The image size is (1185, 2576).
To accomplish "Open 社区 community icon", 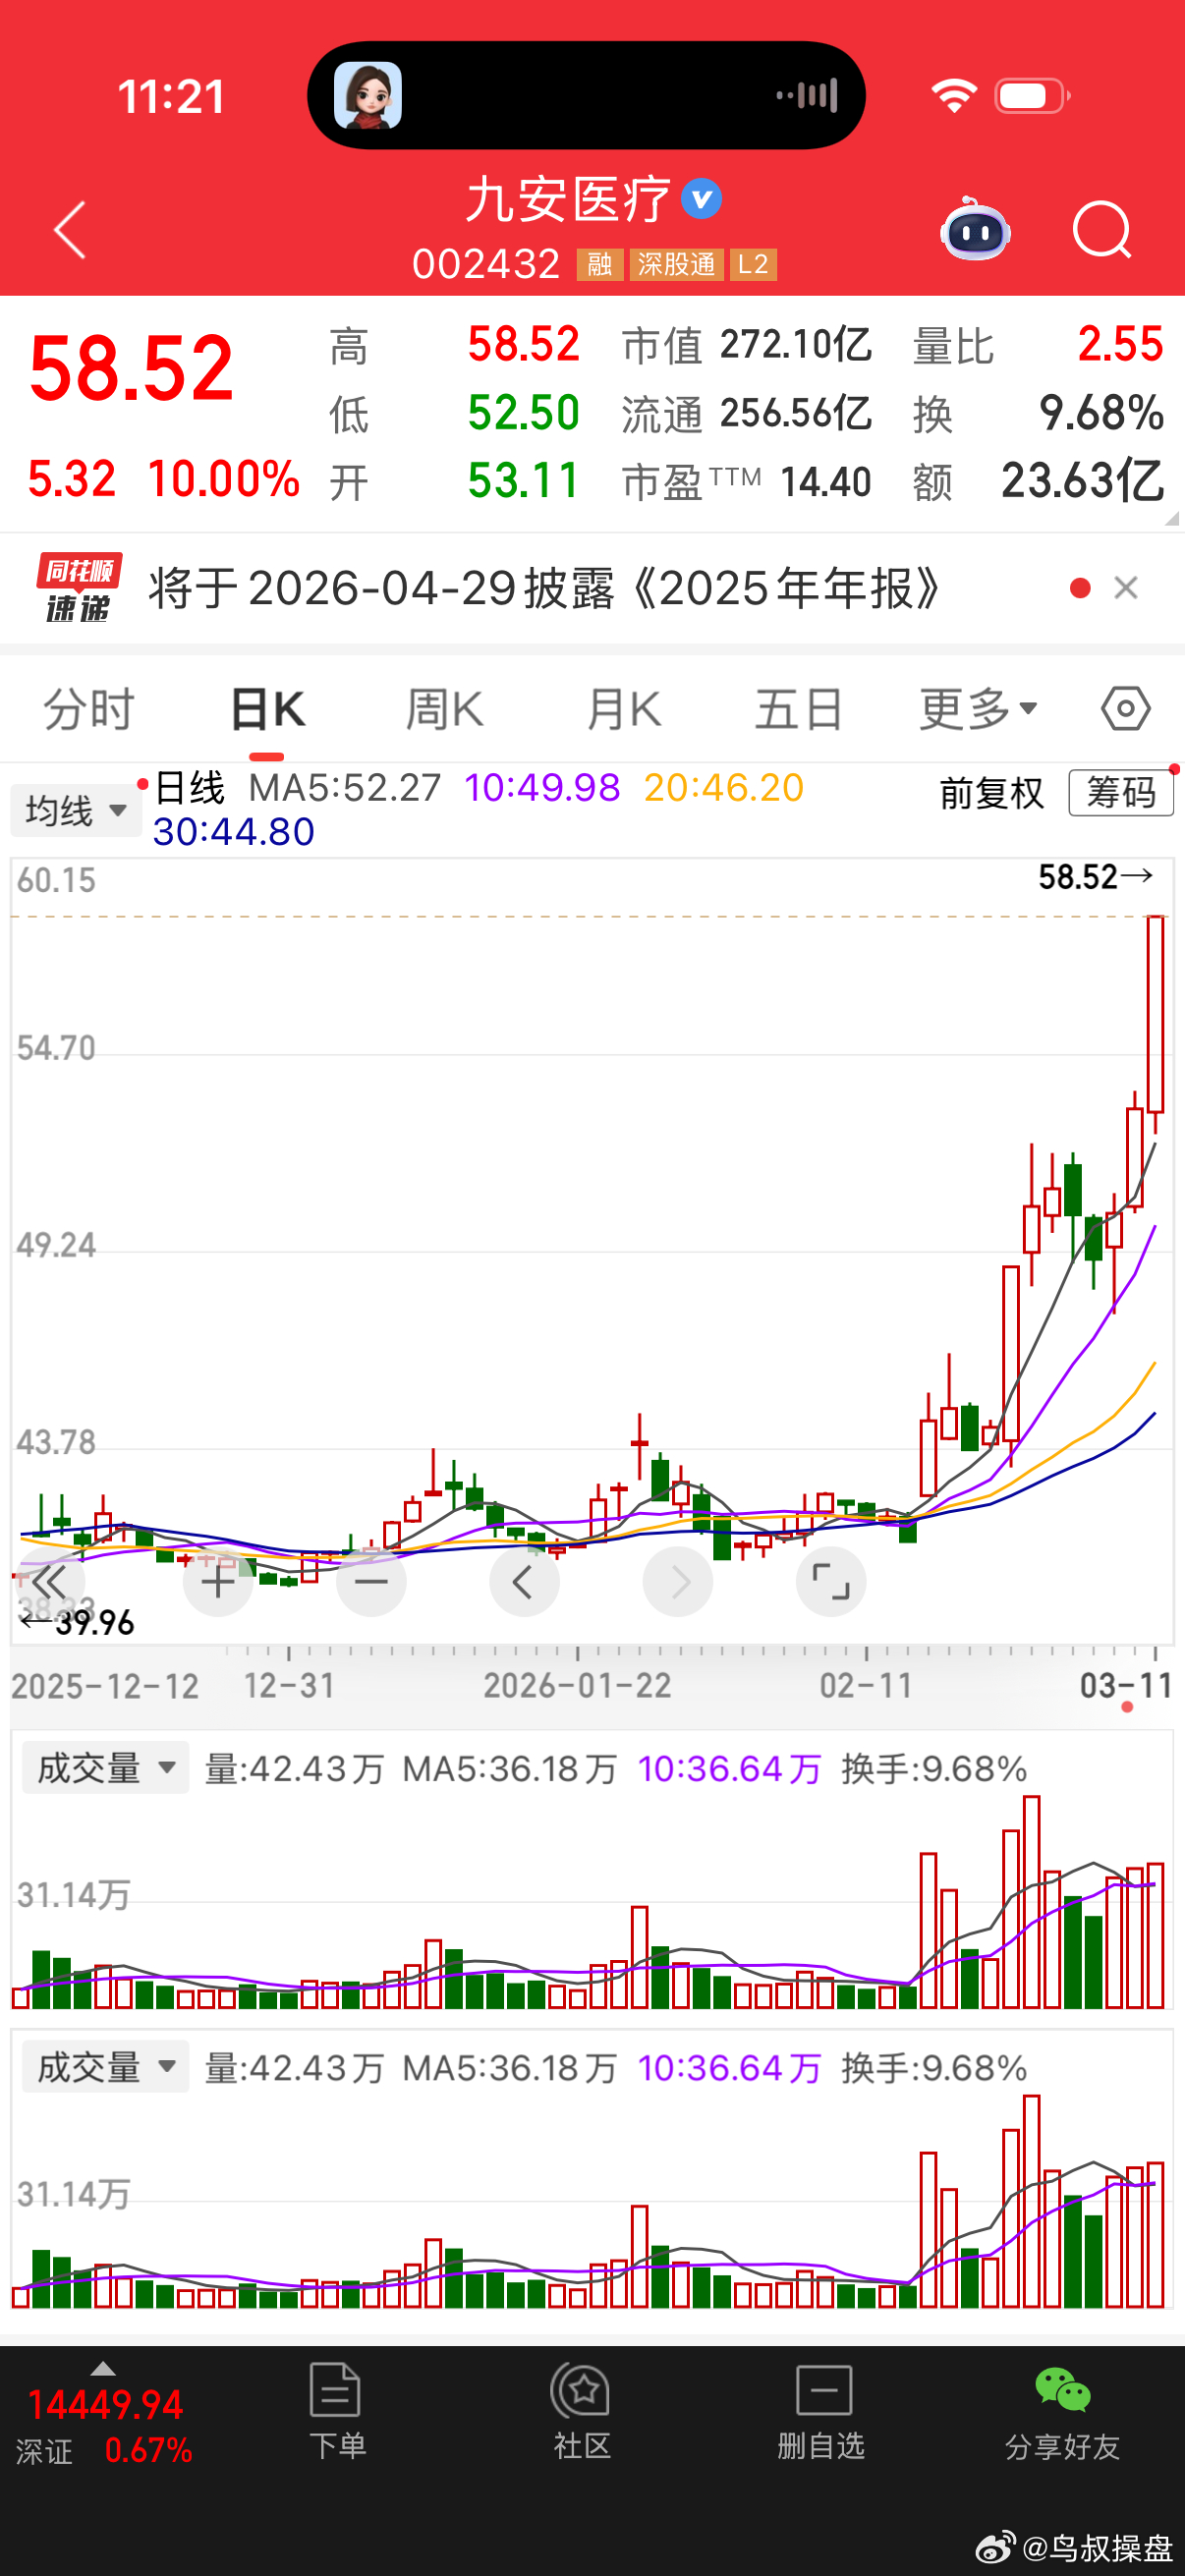I will point(581,2412).
